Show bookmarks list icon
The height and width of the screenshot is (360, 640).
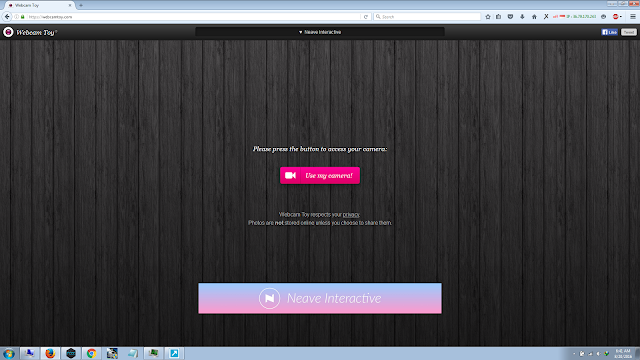pyautogui.click(x=499, y=17)
